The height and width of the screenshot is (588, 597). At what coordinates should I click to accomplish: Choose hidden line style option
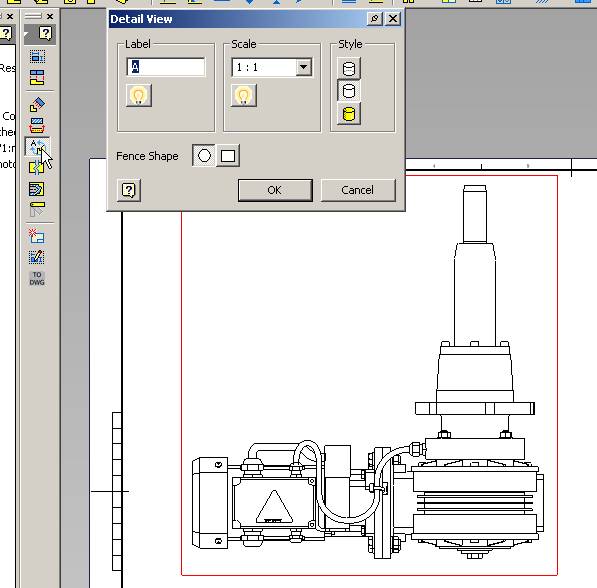click(349, 69)
